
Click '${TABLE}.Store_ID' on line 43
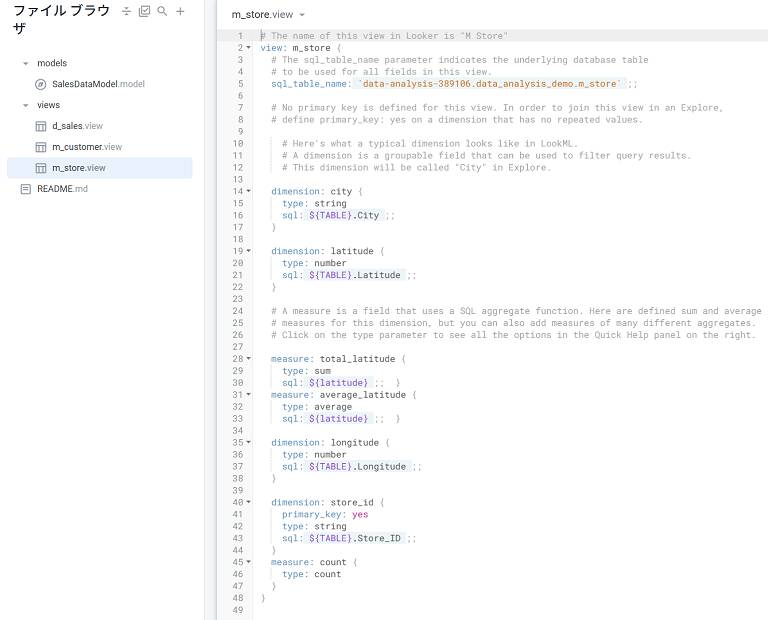pos(355,538)
